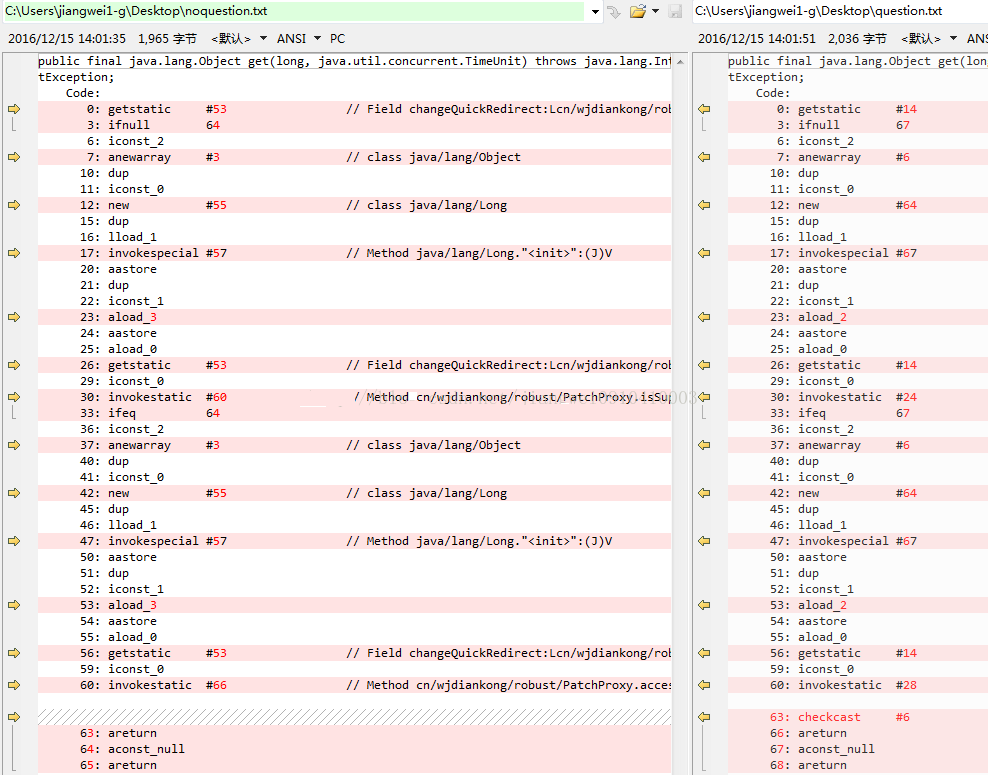Open the left <默认> file format dropdown
The height and width of the screenshot is (775, 988).
239,39
